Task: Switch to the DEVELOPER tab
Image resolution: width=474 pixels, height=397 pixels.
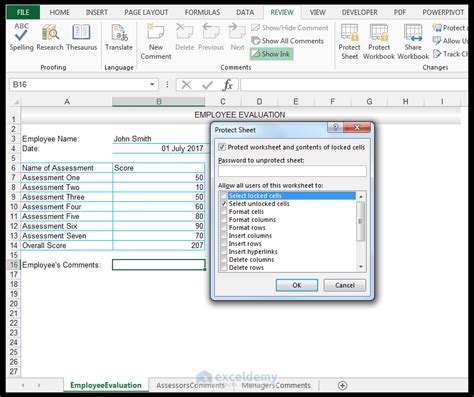Action: (360, 12)
